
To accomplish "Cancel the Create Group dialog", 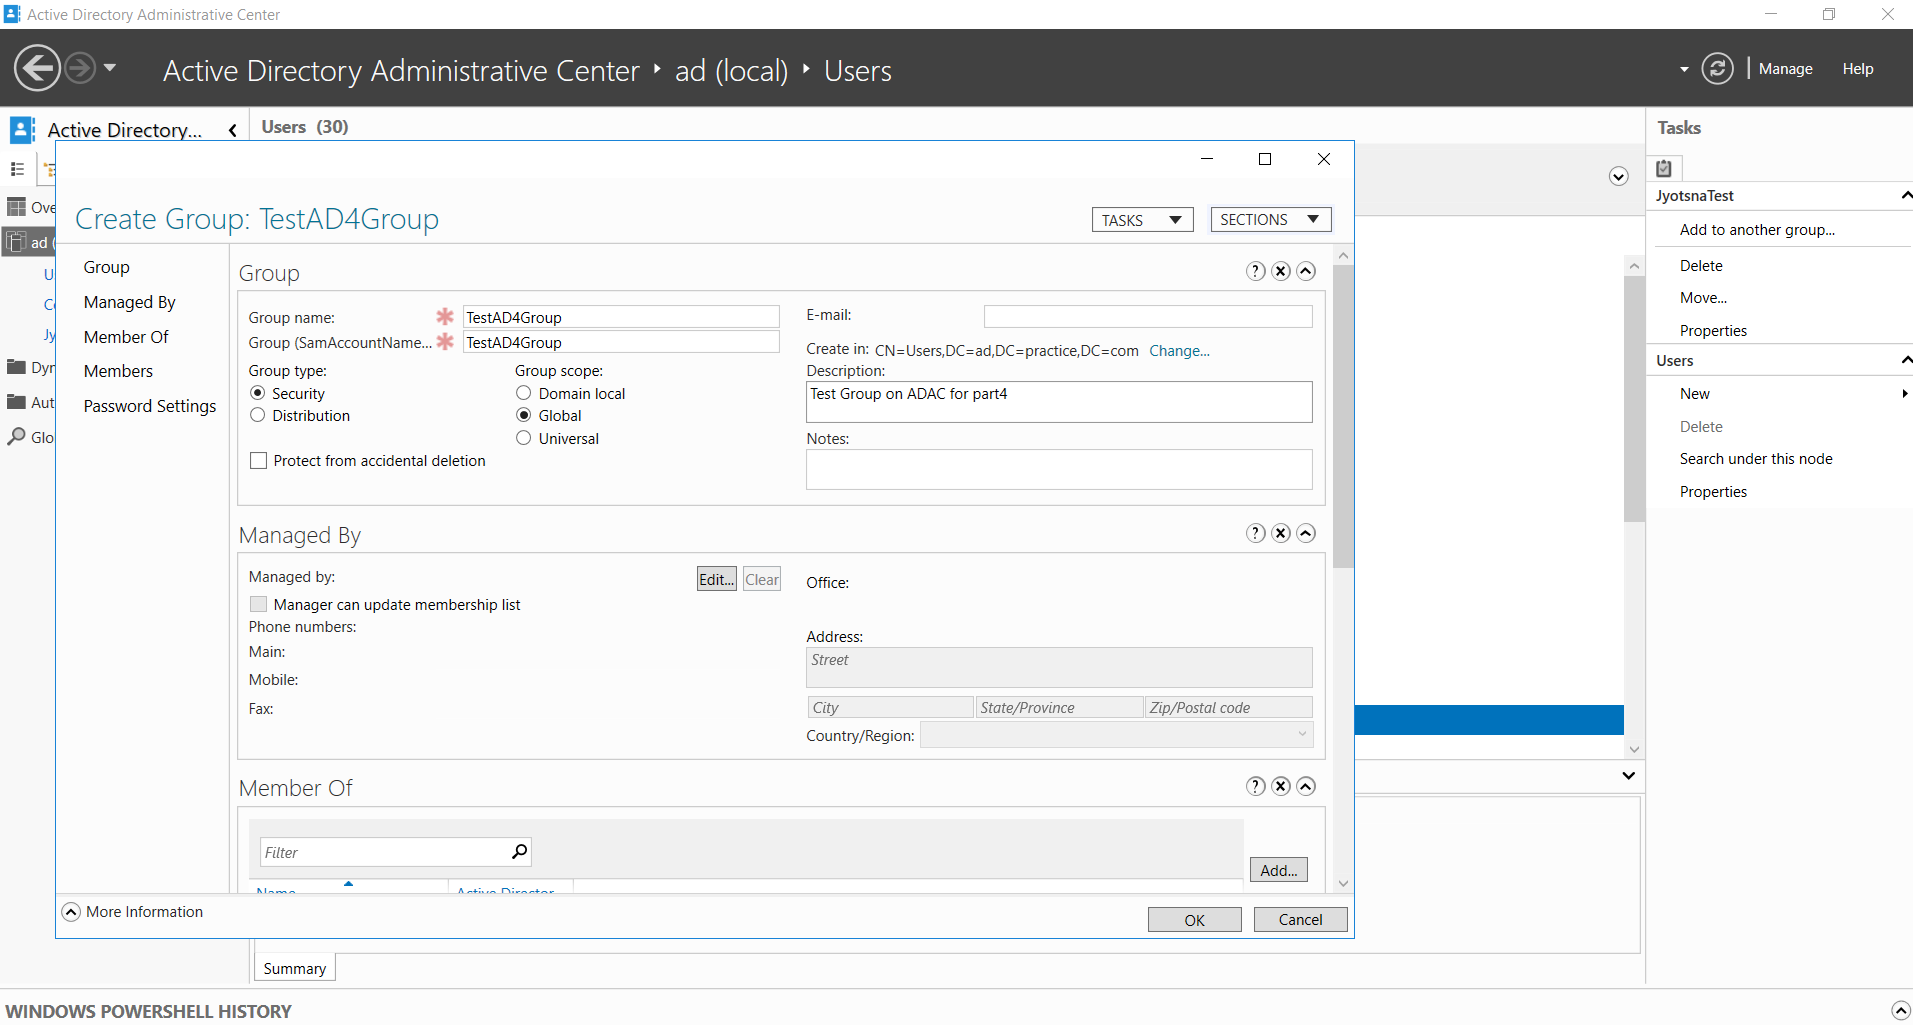I will (x=1300, y=920).
